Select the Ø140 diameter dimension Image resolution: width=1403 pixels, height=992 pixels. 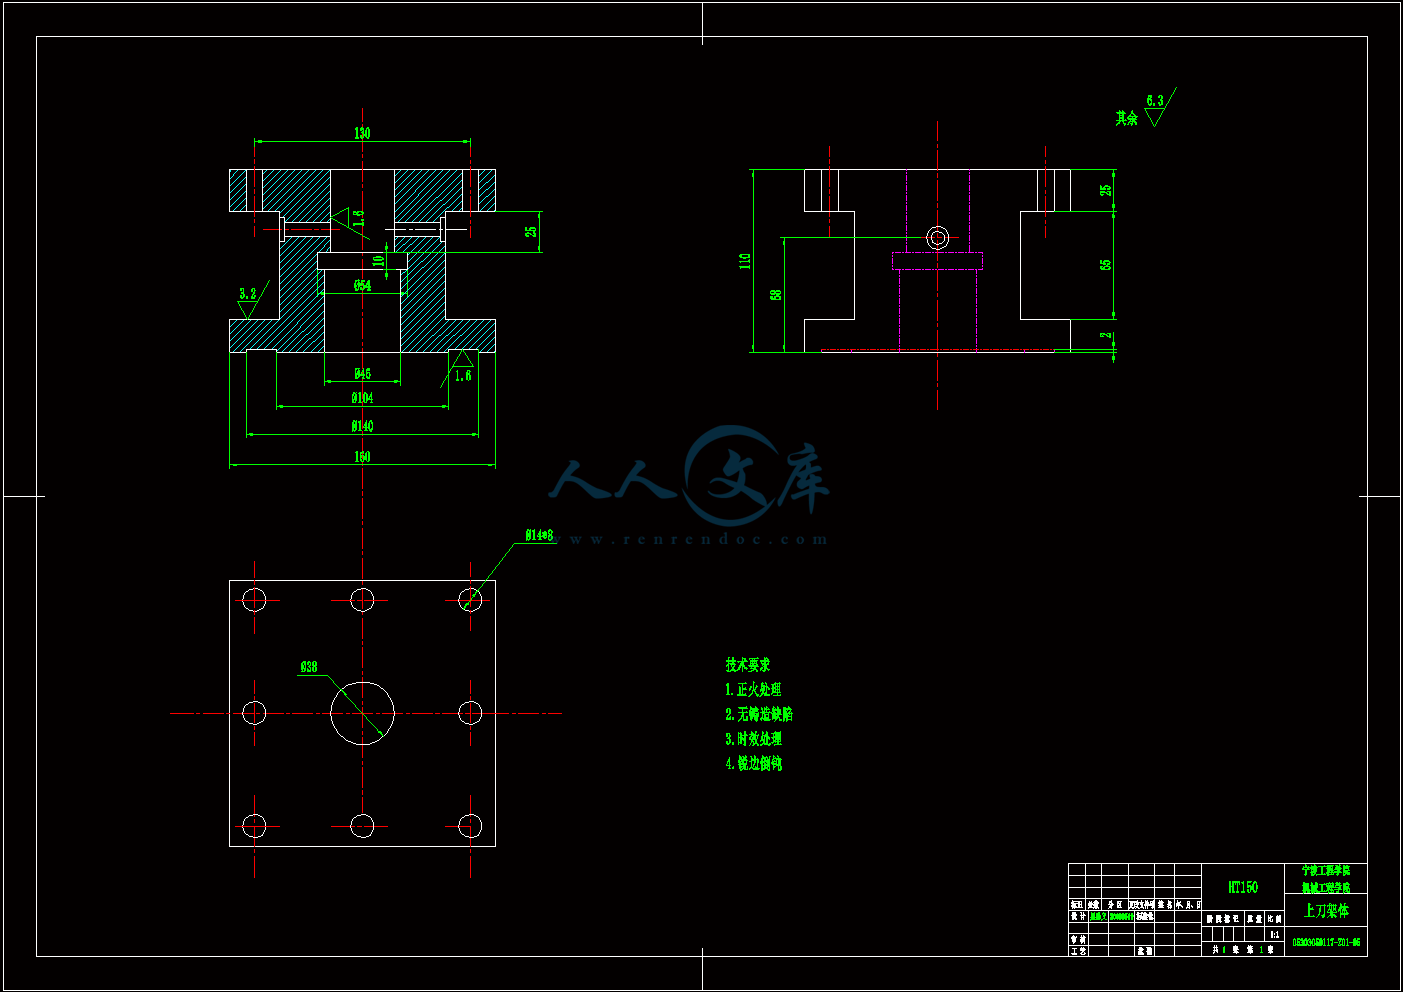(362, 426)
